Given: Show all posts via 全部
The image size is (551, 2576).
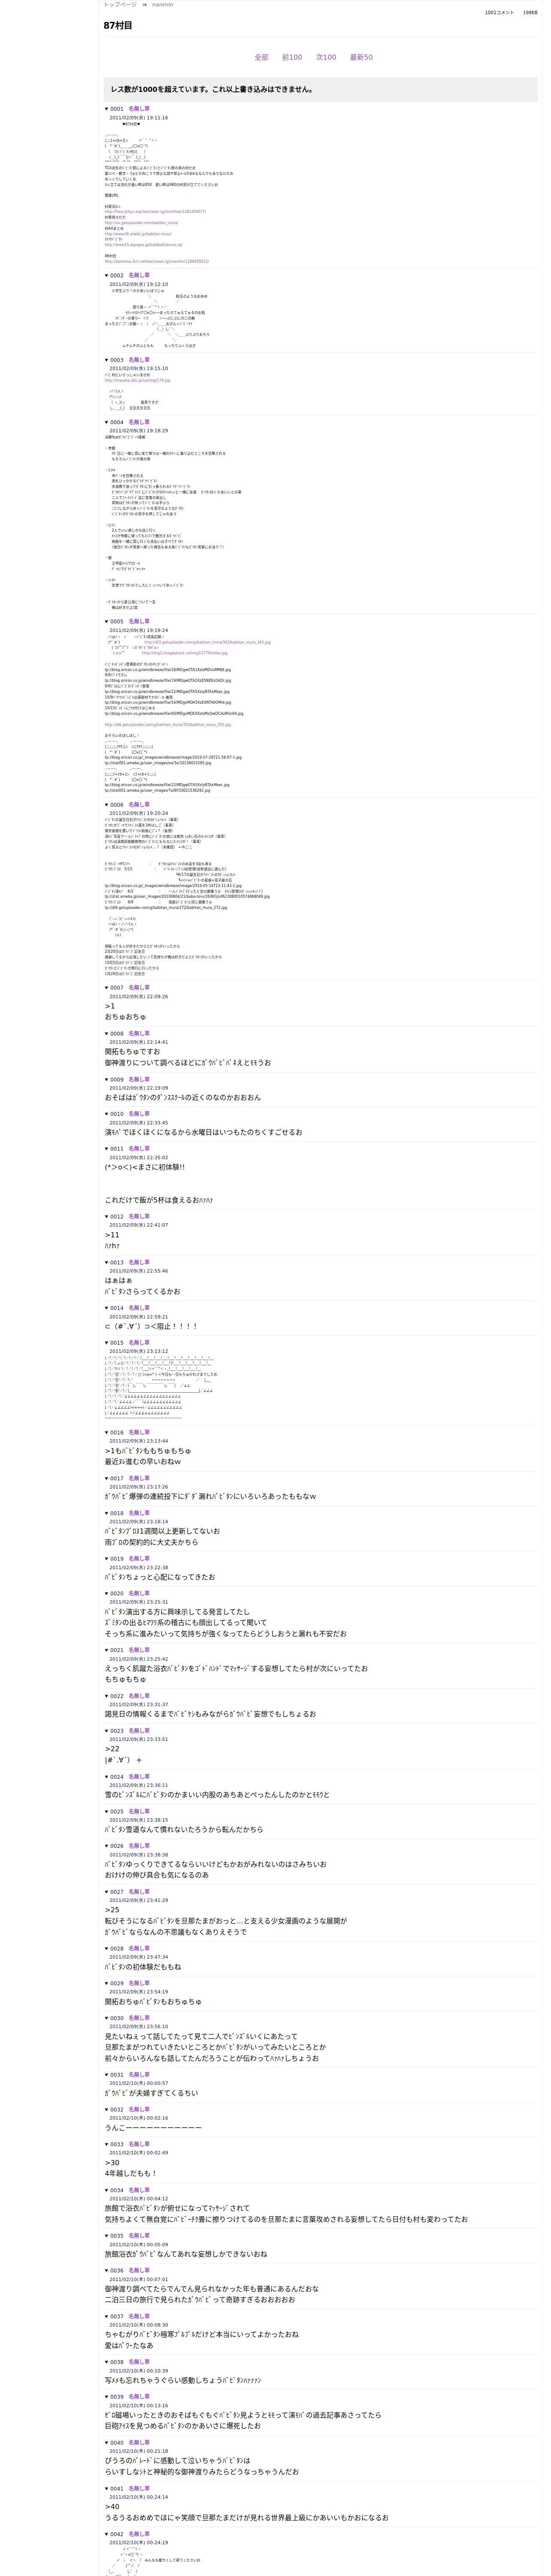Looking at the screenshot, I should [x=261, y=57].
